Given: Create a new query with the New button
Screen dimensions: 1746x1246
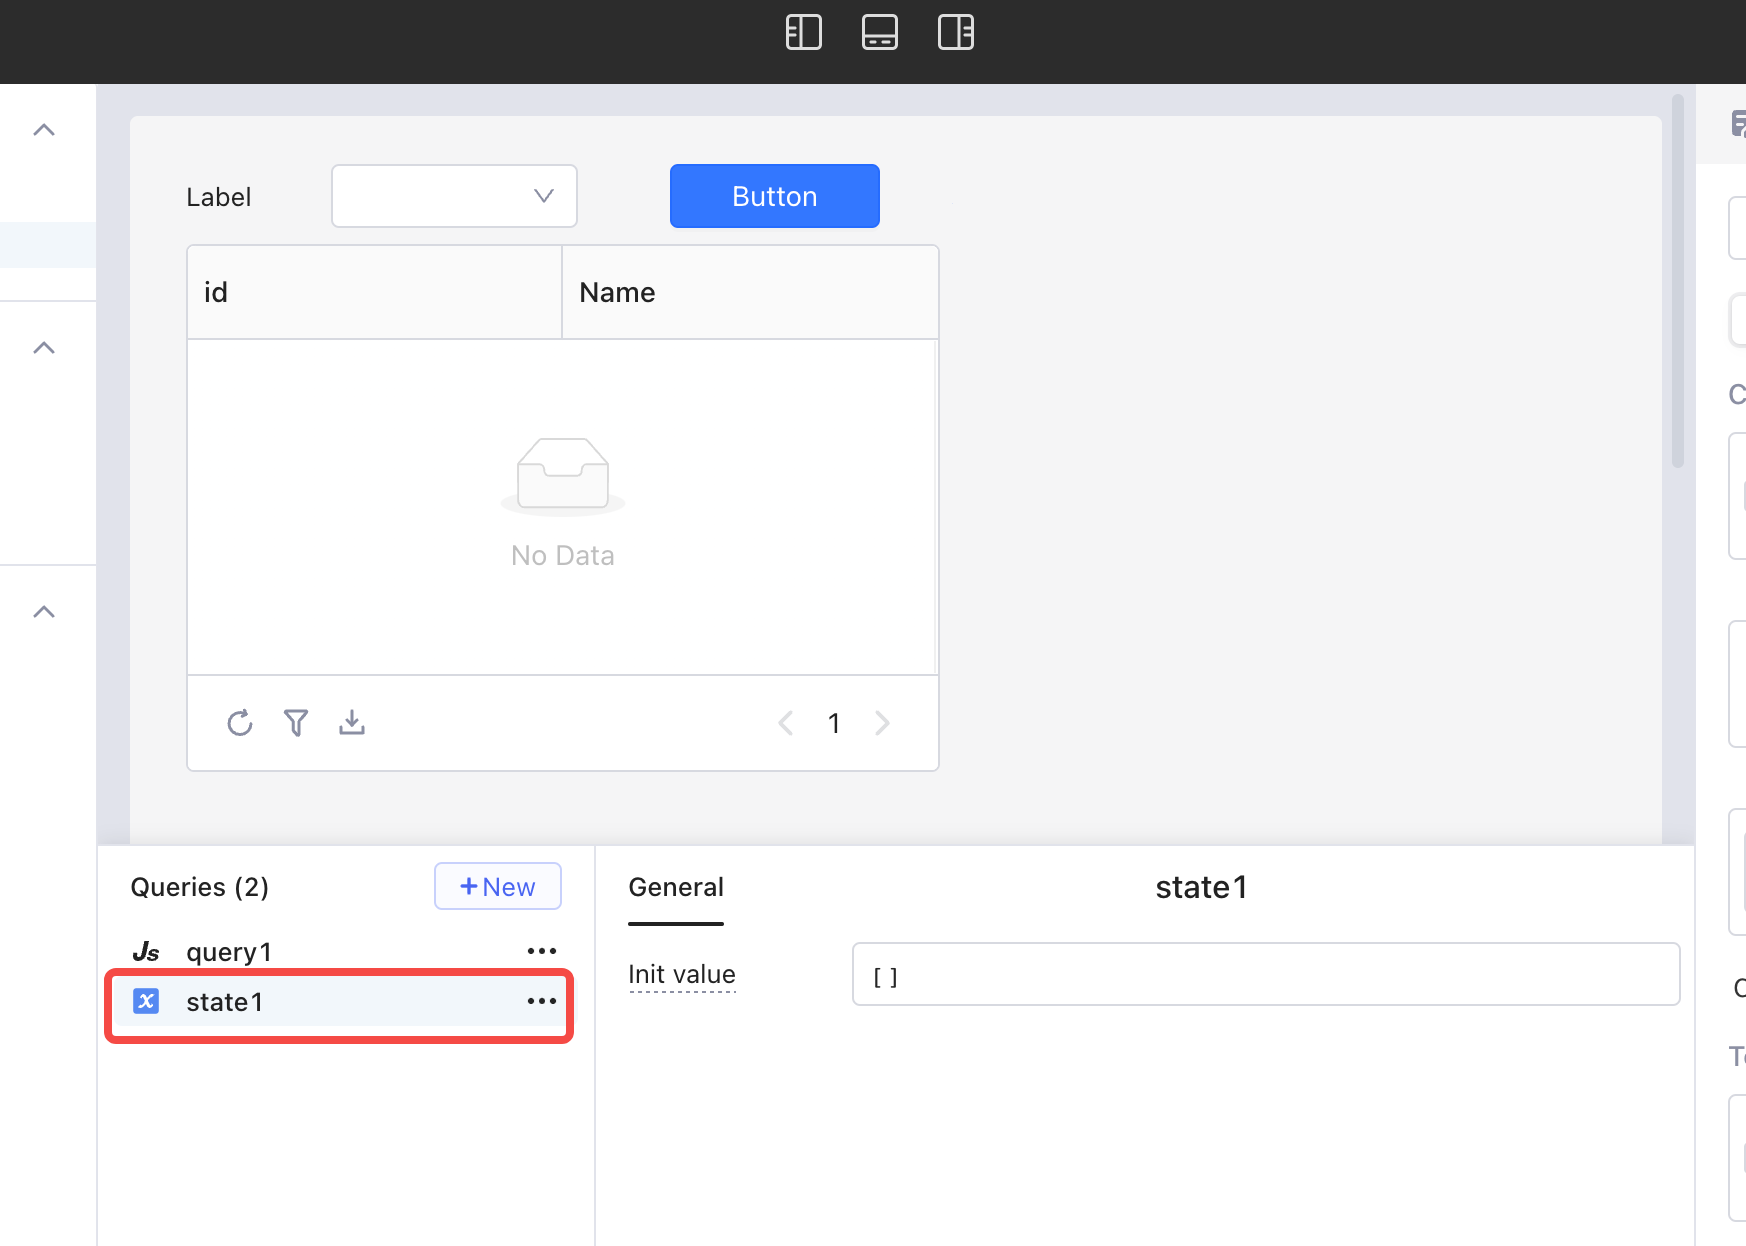Looking at the screenshot, I should point(497,886).
